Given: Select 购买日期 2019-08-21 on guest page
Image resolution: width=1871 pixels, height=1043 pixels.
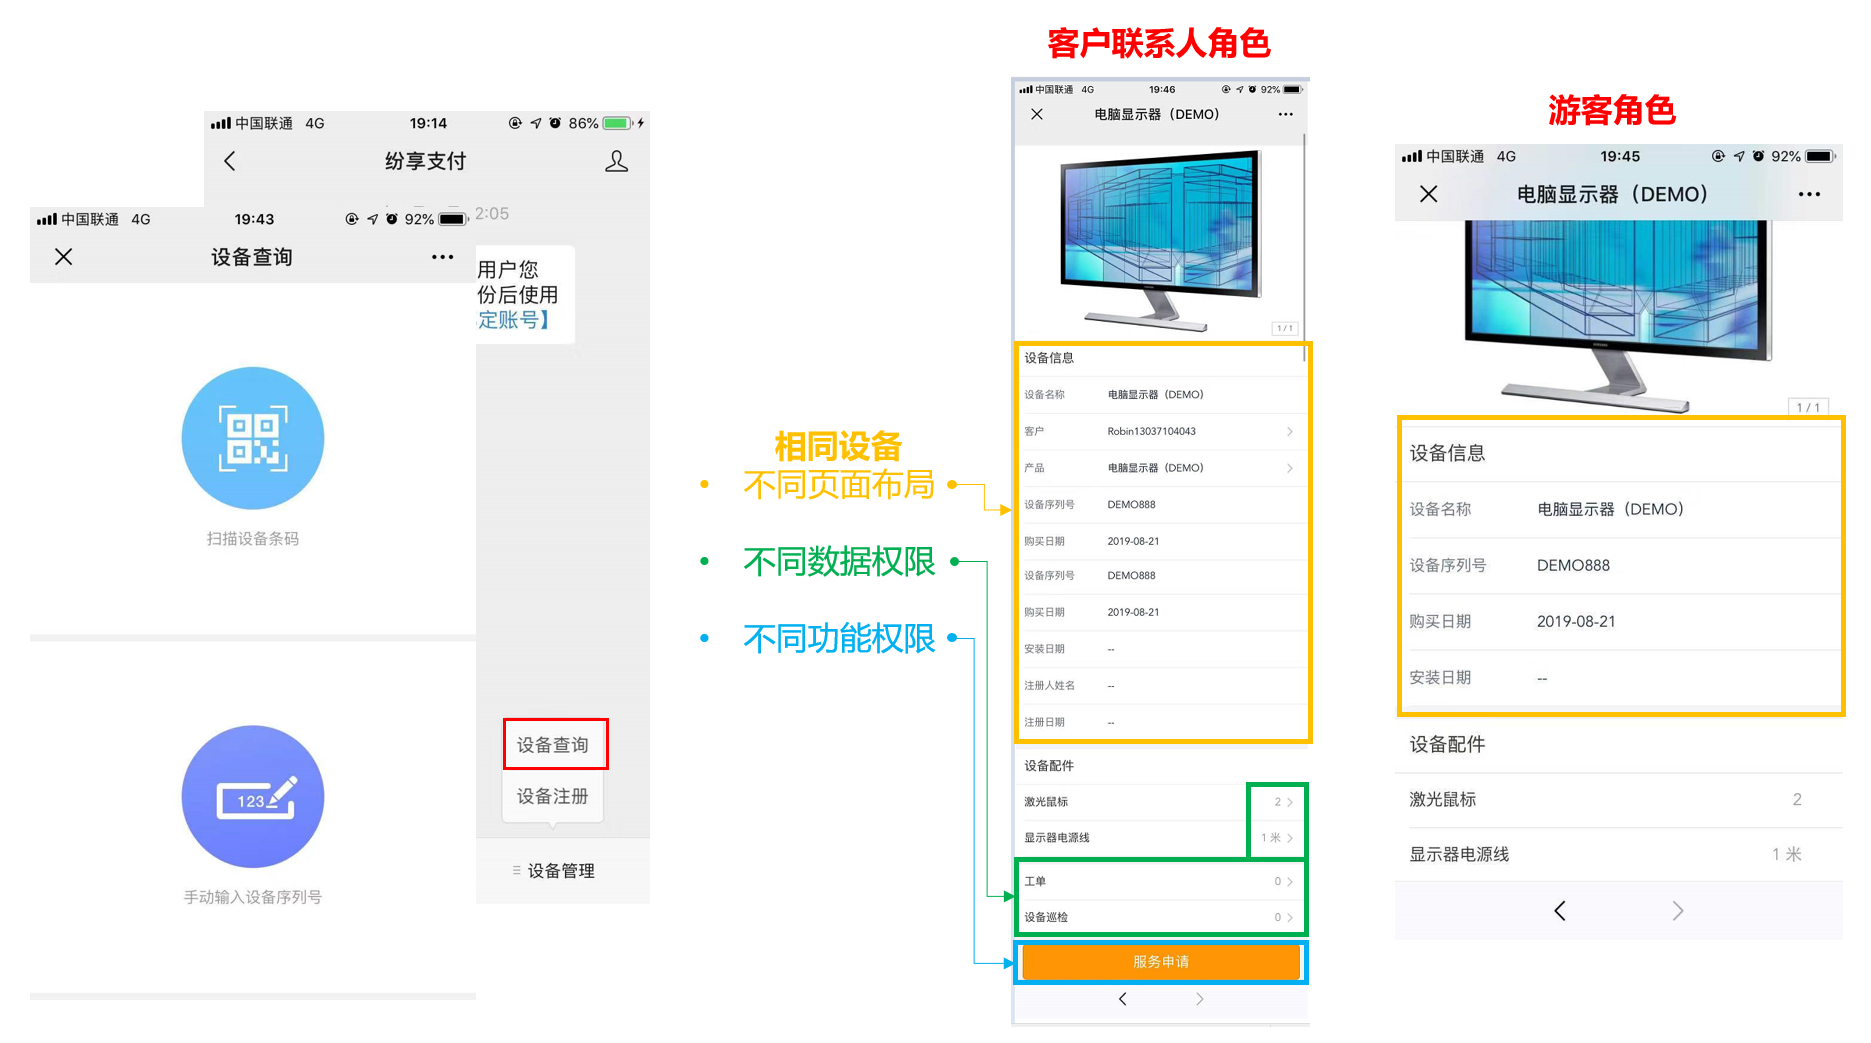Looking at the screenshot, I should [1620, 622].
